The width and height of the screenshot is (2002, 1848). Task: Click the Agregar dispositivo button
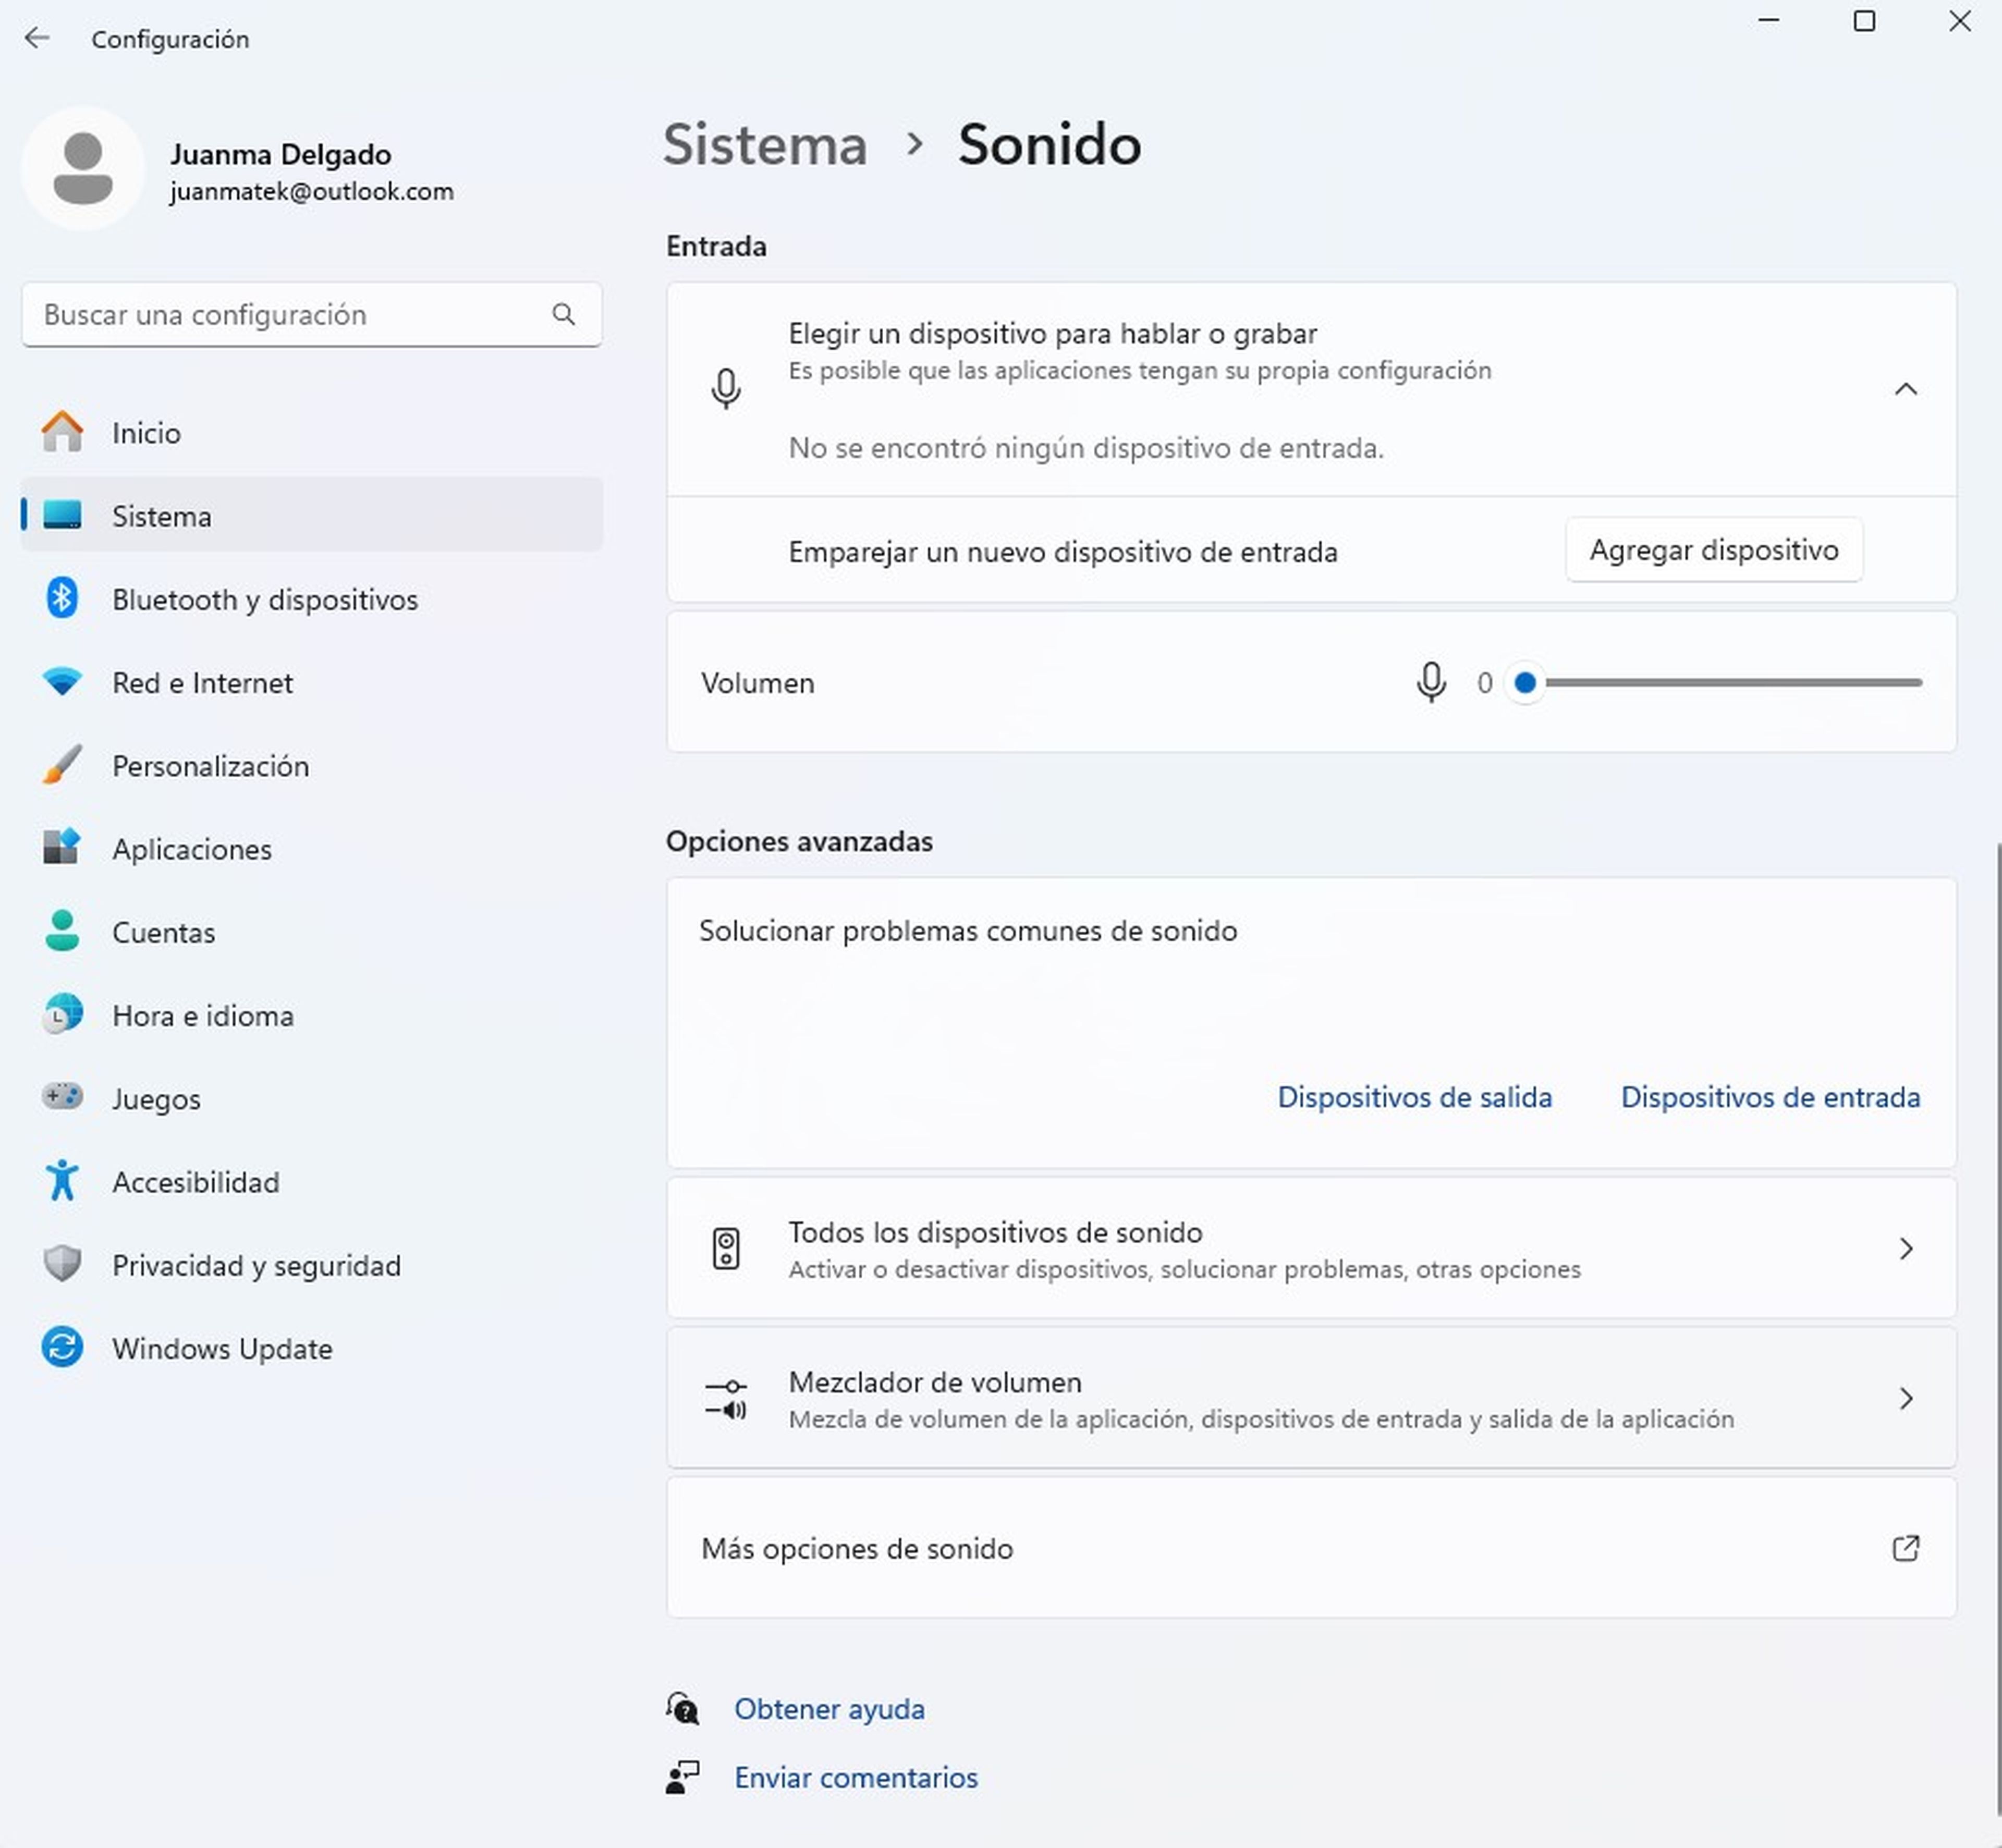[x=1714, y=549]
